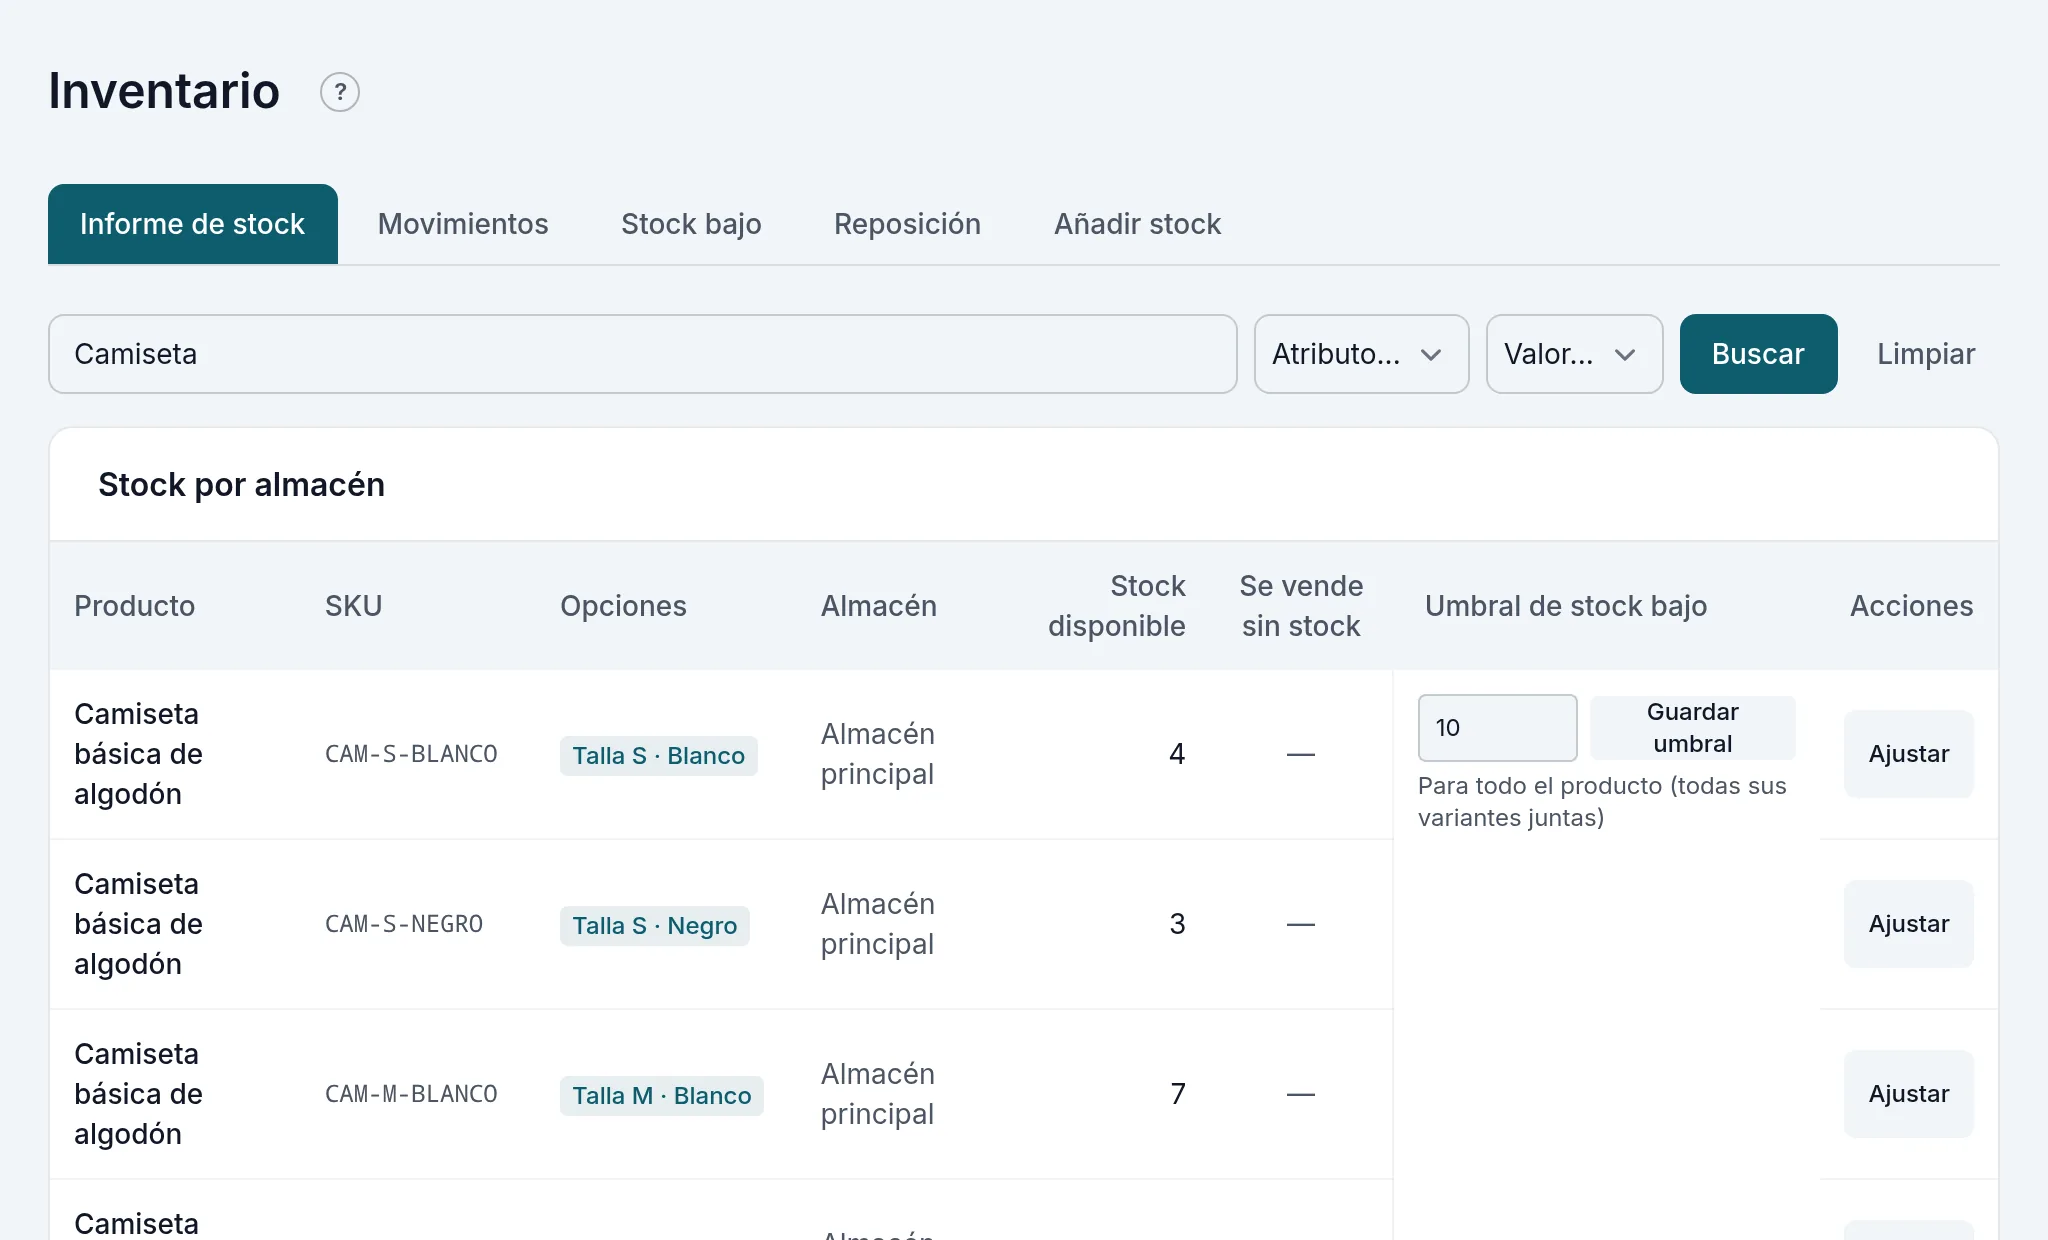
Task: Click the Producto column header
Action: [x=134, y=606]
